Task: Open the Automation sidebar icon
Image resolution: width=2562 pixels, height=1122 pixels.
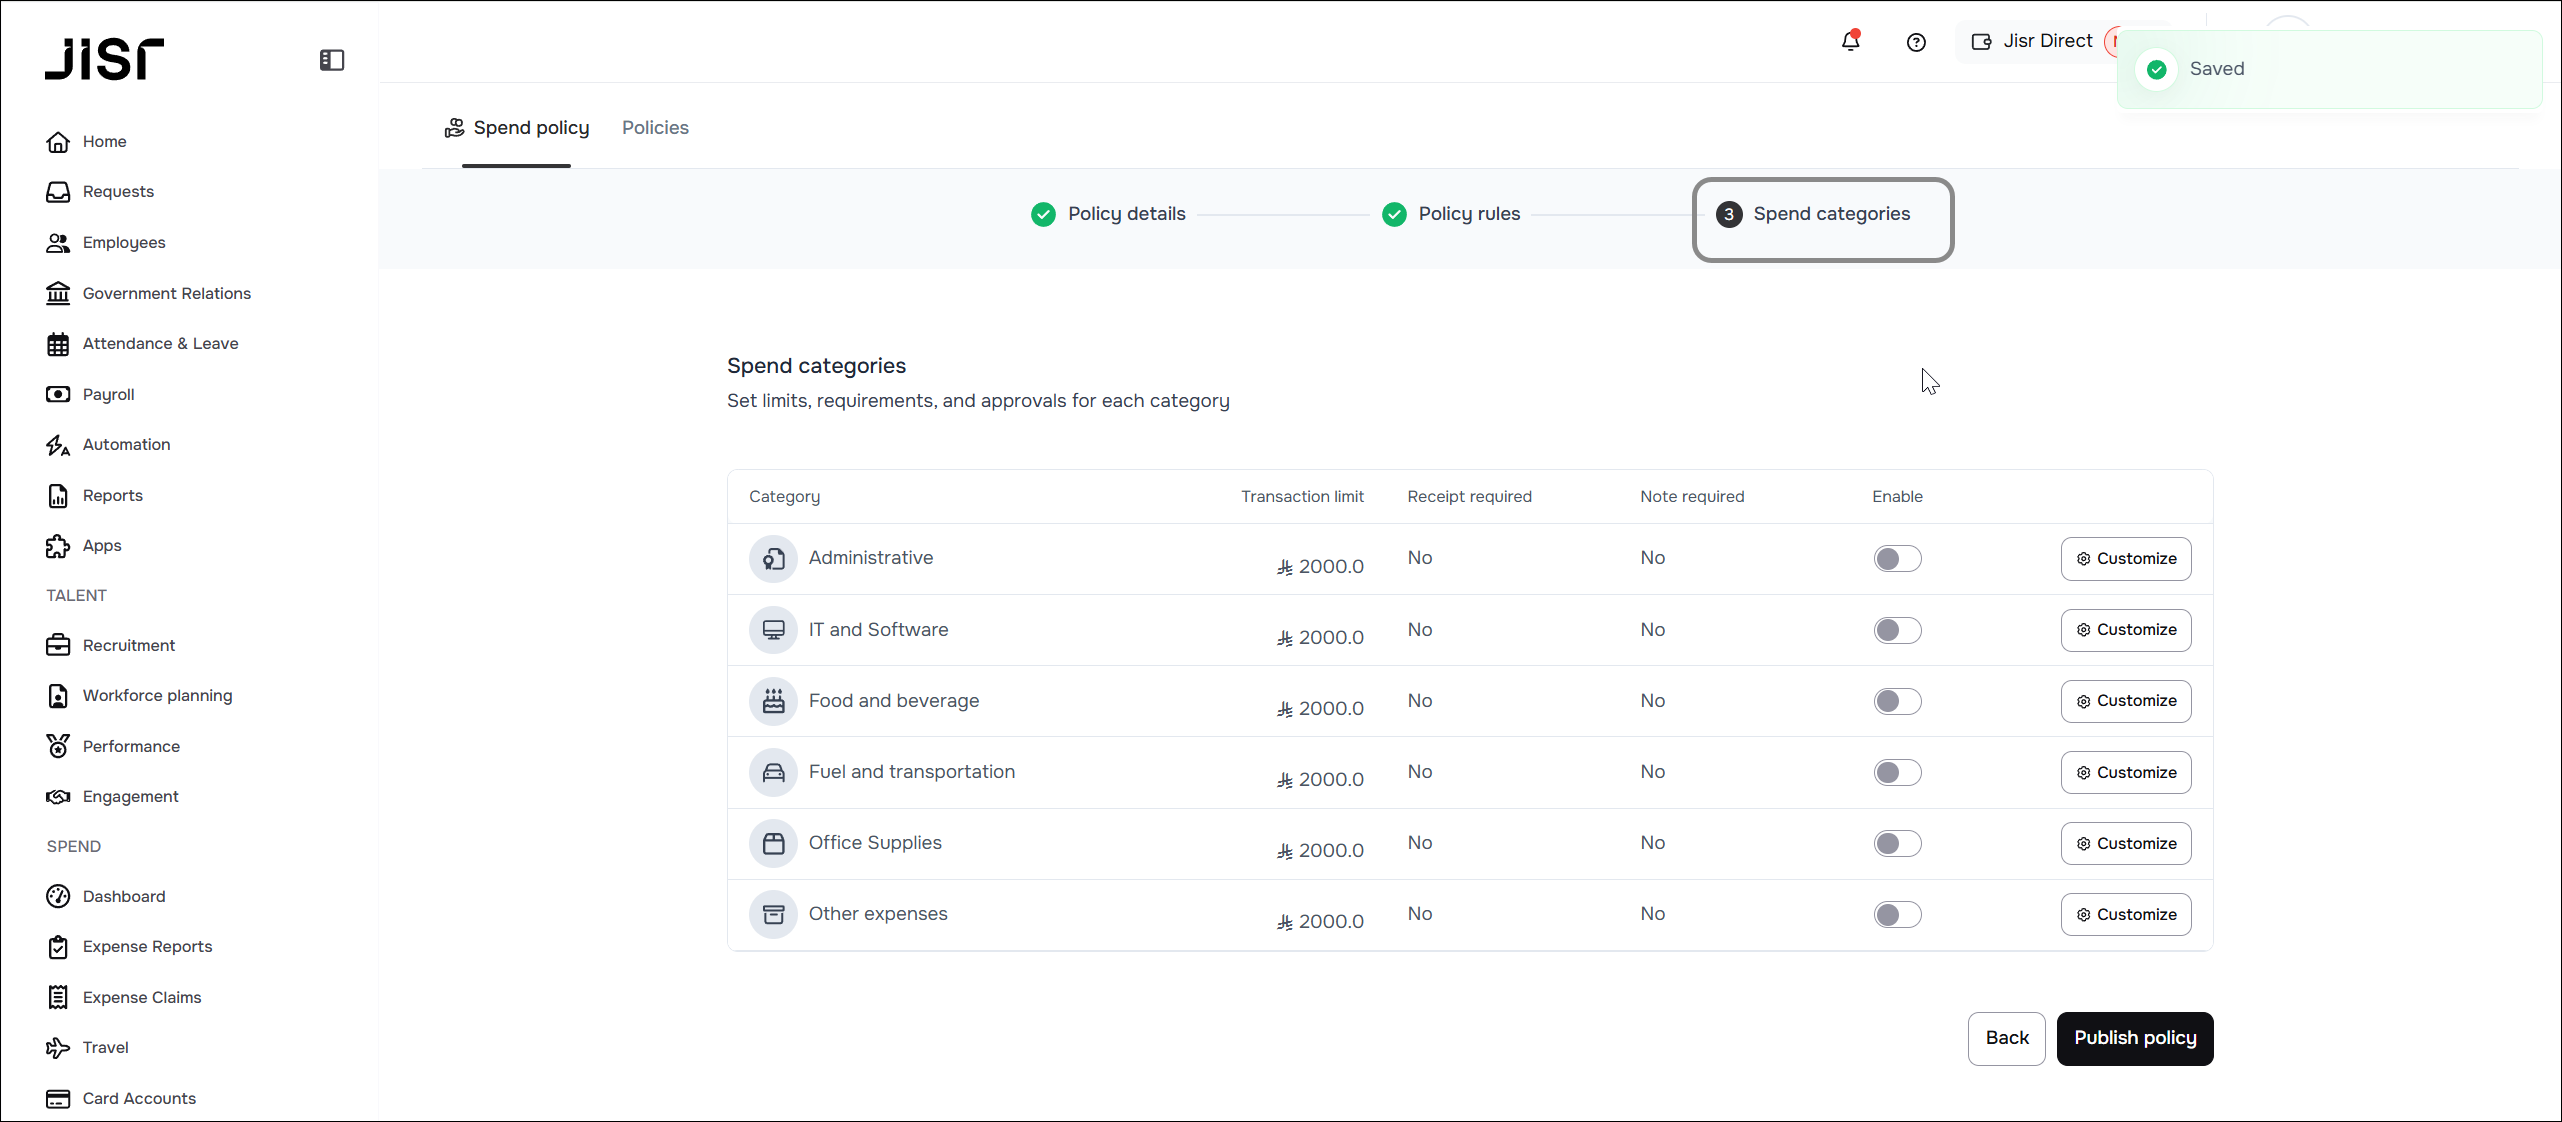Action: click(x=58, y=445)
